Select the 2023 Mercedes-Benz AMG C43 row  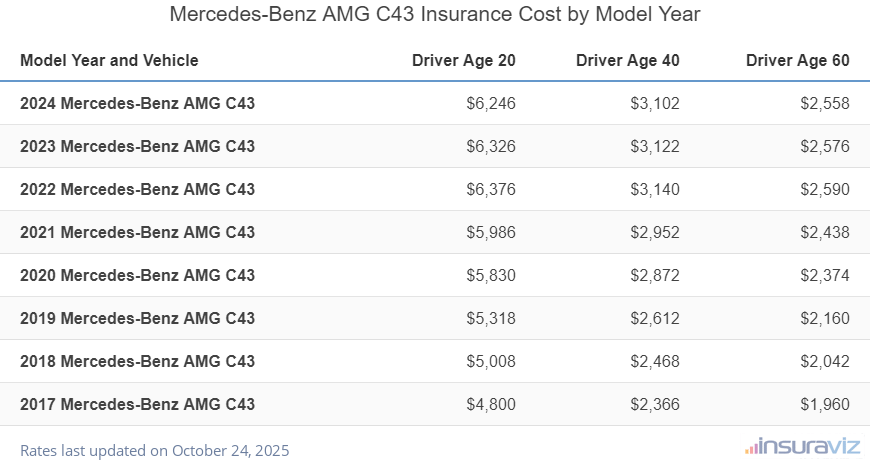click(137, 146)
